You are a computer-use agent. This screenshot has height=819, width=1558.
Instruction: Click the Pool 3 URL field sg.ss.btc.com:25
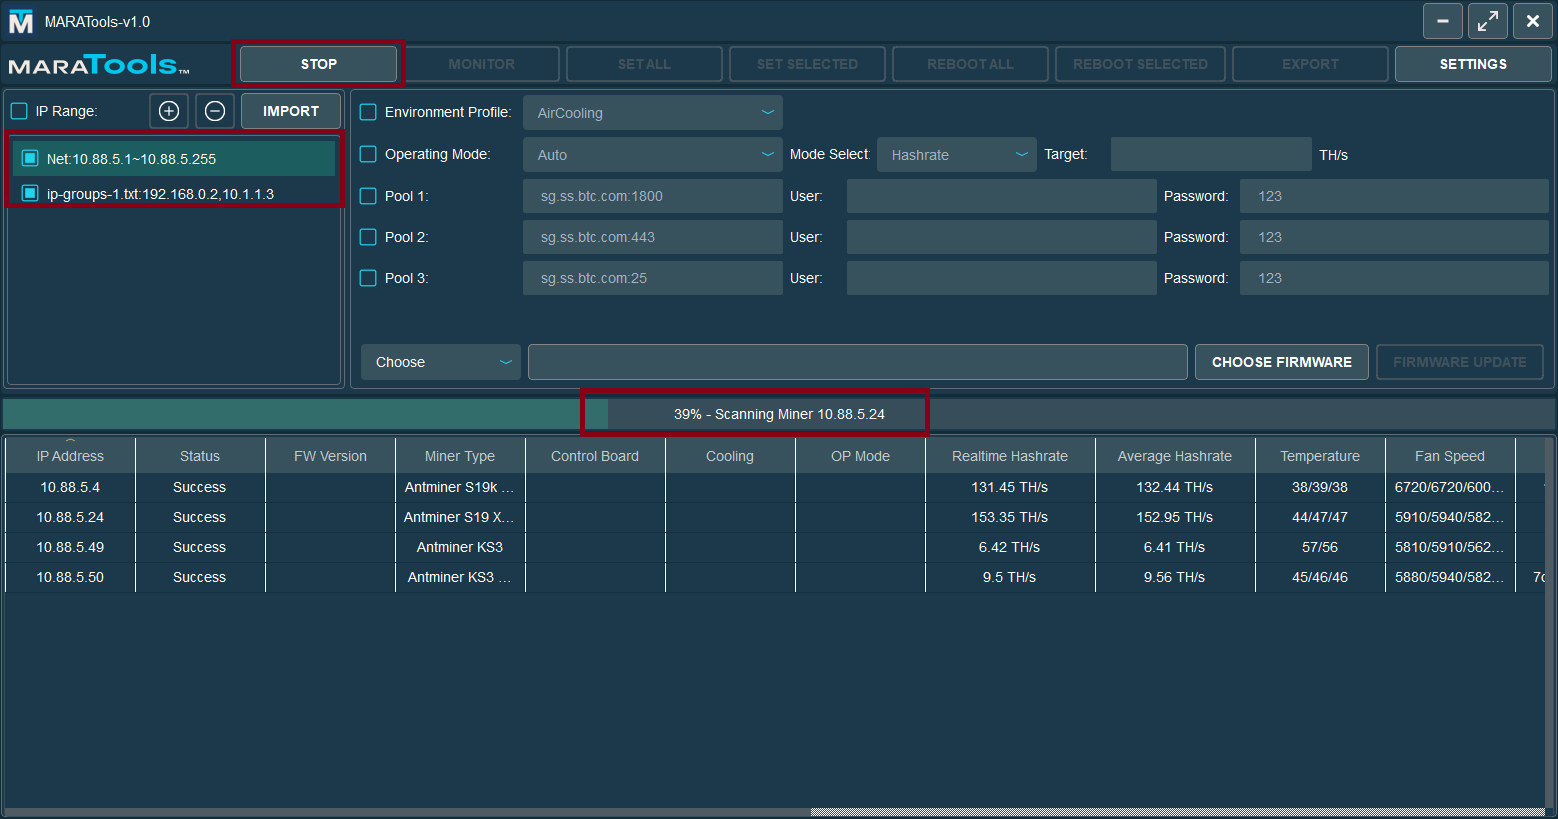pos(652,278)
